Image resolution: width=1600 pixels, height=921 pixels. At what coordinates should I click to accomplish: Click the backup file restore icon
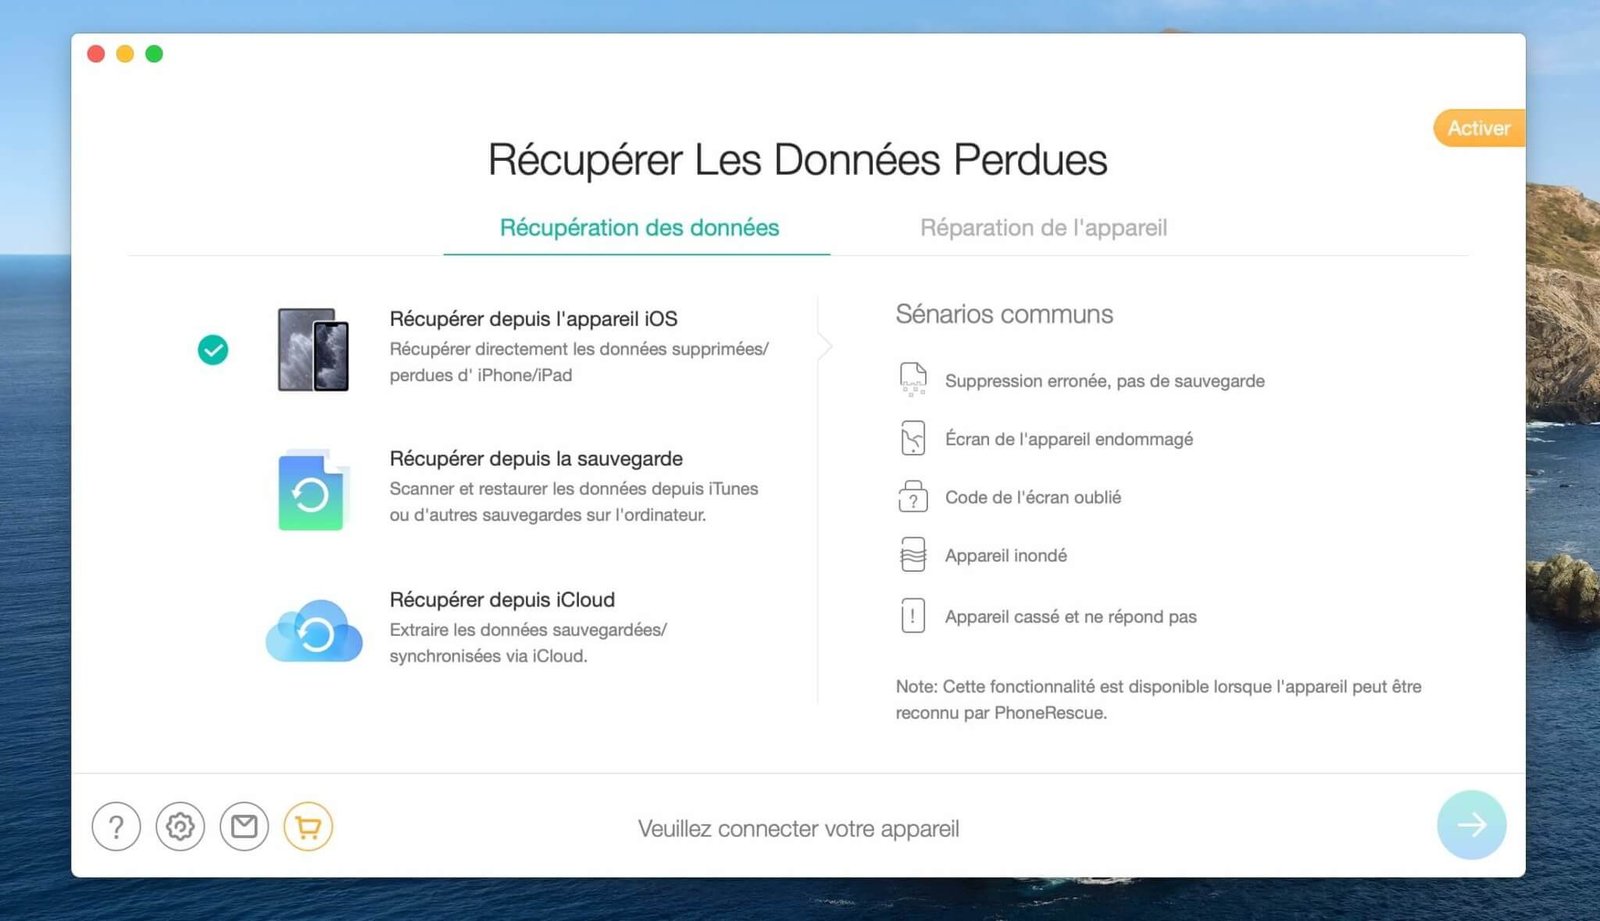pos(313,489)
